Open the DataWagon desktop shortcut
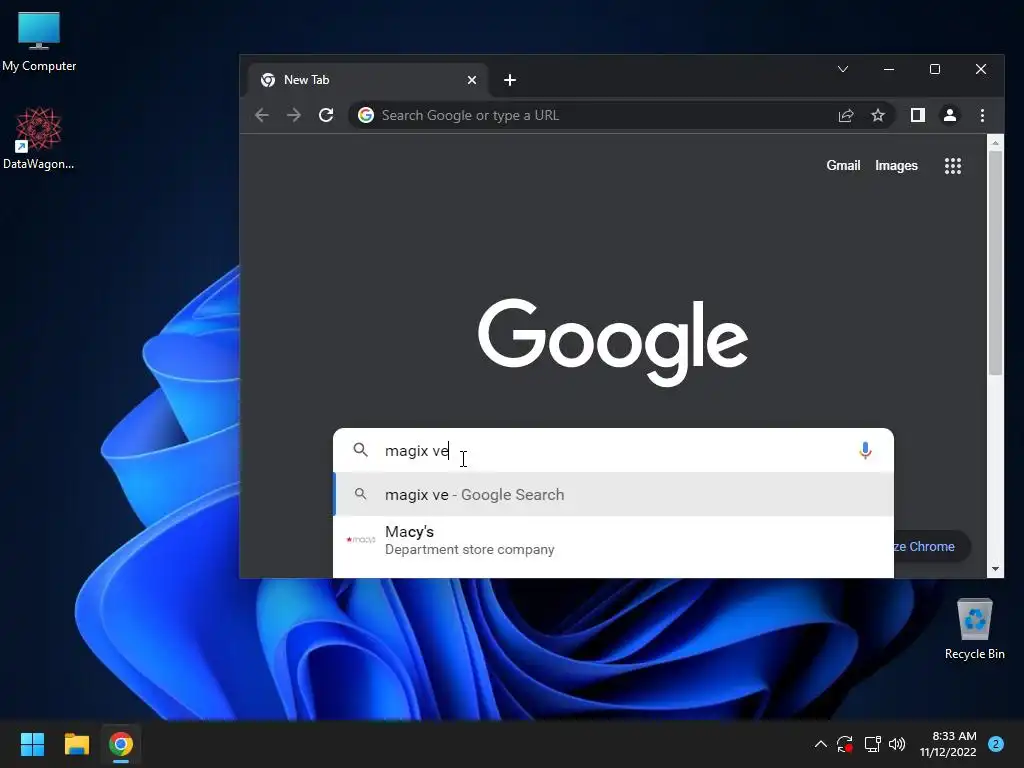This screenshot has width=1024, height=768. 39,138
